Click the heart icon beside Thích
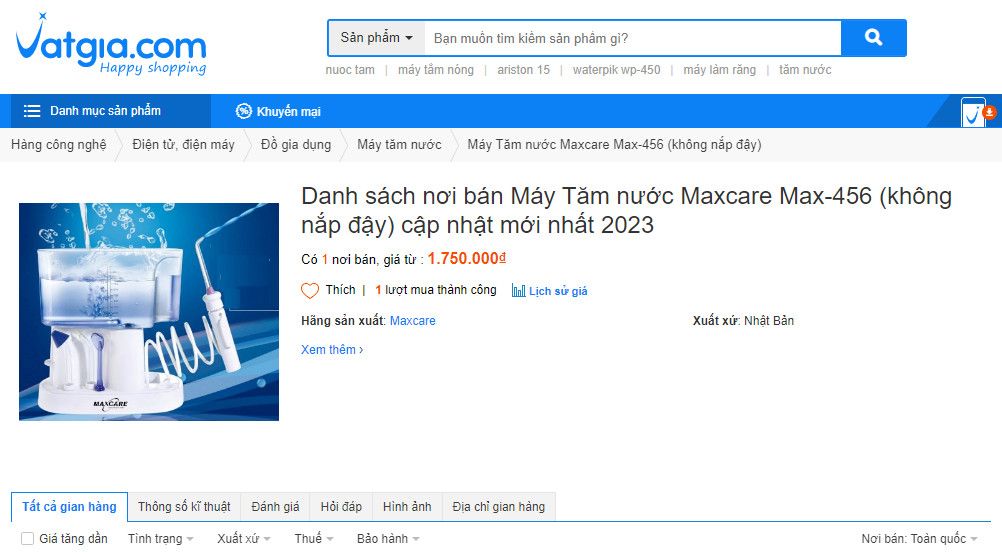Viewport: 1002px width, 552px height. (310, 291)
